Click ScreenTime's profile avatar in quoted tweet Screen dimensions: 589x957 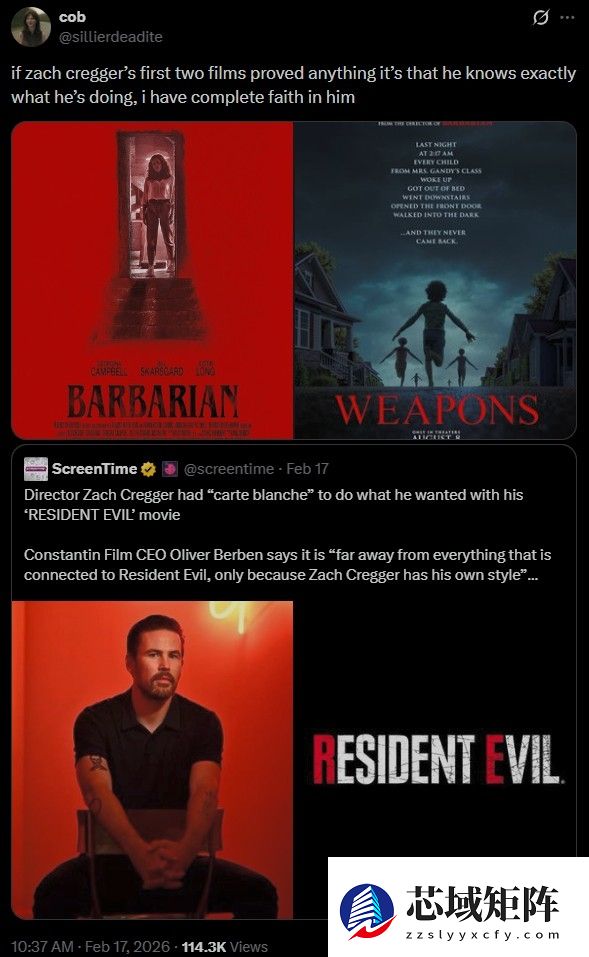coord(35,469)
